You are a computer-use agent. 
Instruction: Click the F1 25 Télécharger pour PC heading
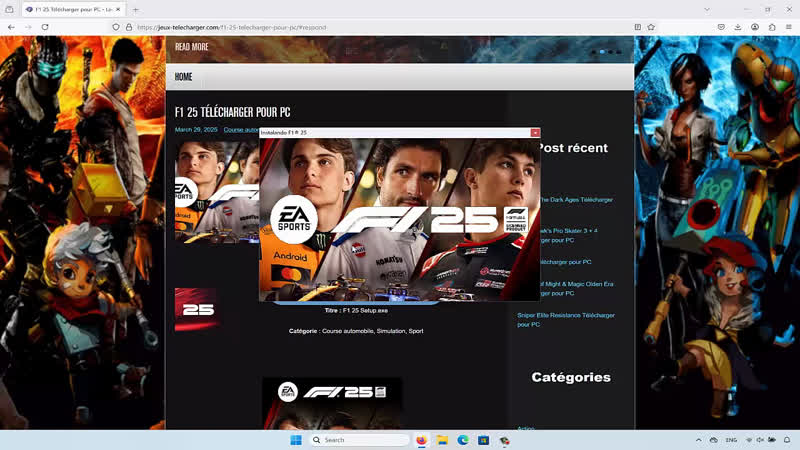pyautogui.click(x=232, y=112)
